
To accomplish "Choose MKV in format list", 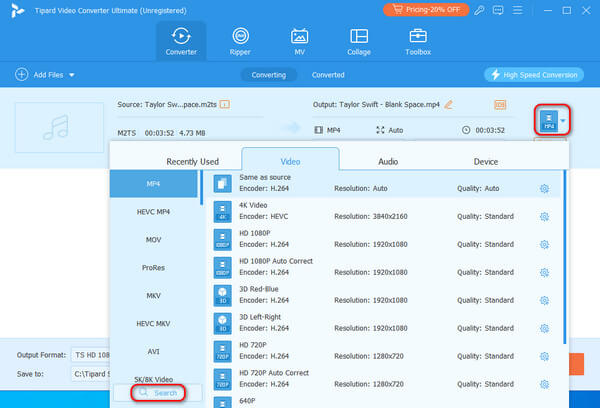I will pos(153,295).
